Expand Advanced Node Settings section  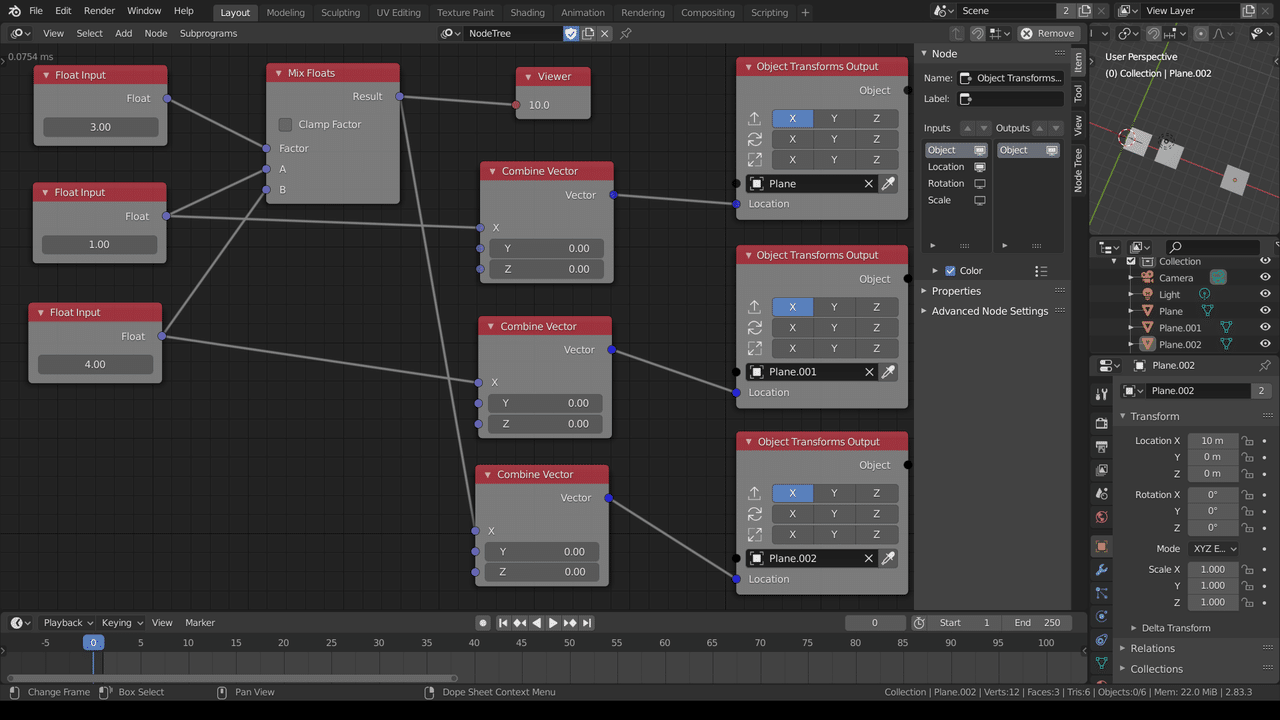tap(989, 311)
